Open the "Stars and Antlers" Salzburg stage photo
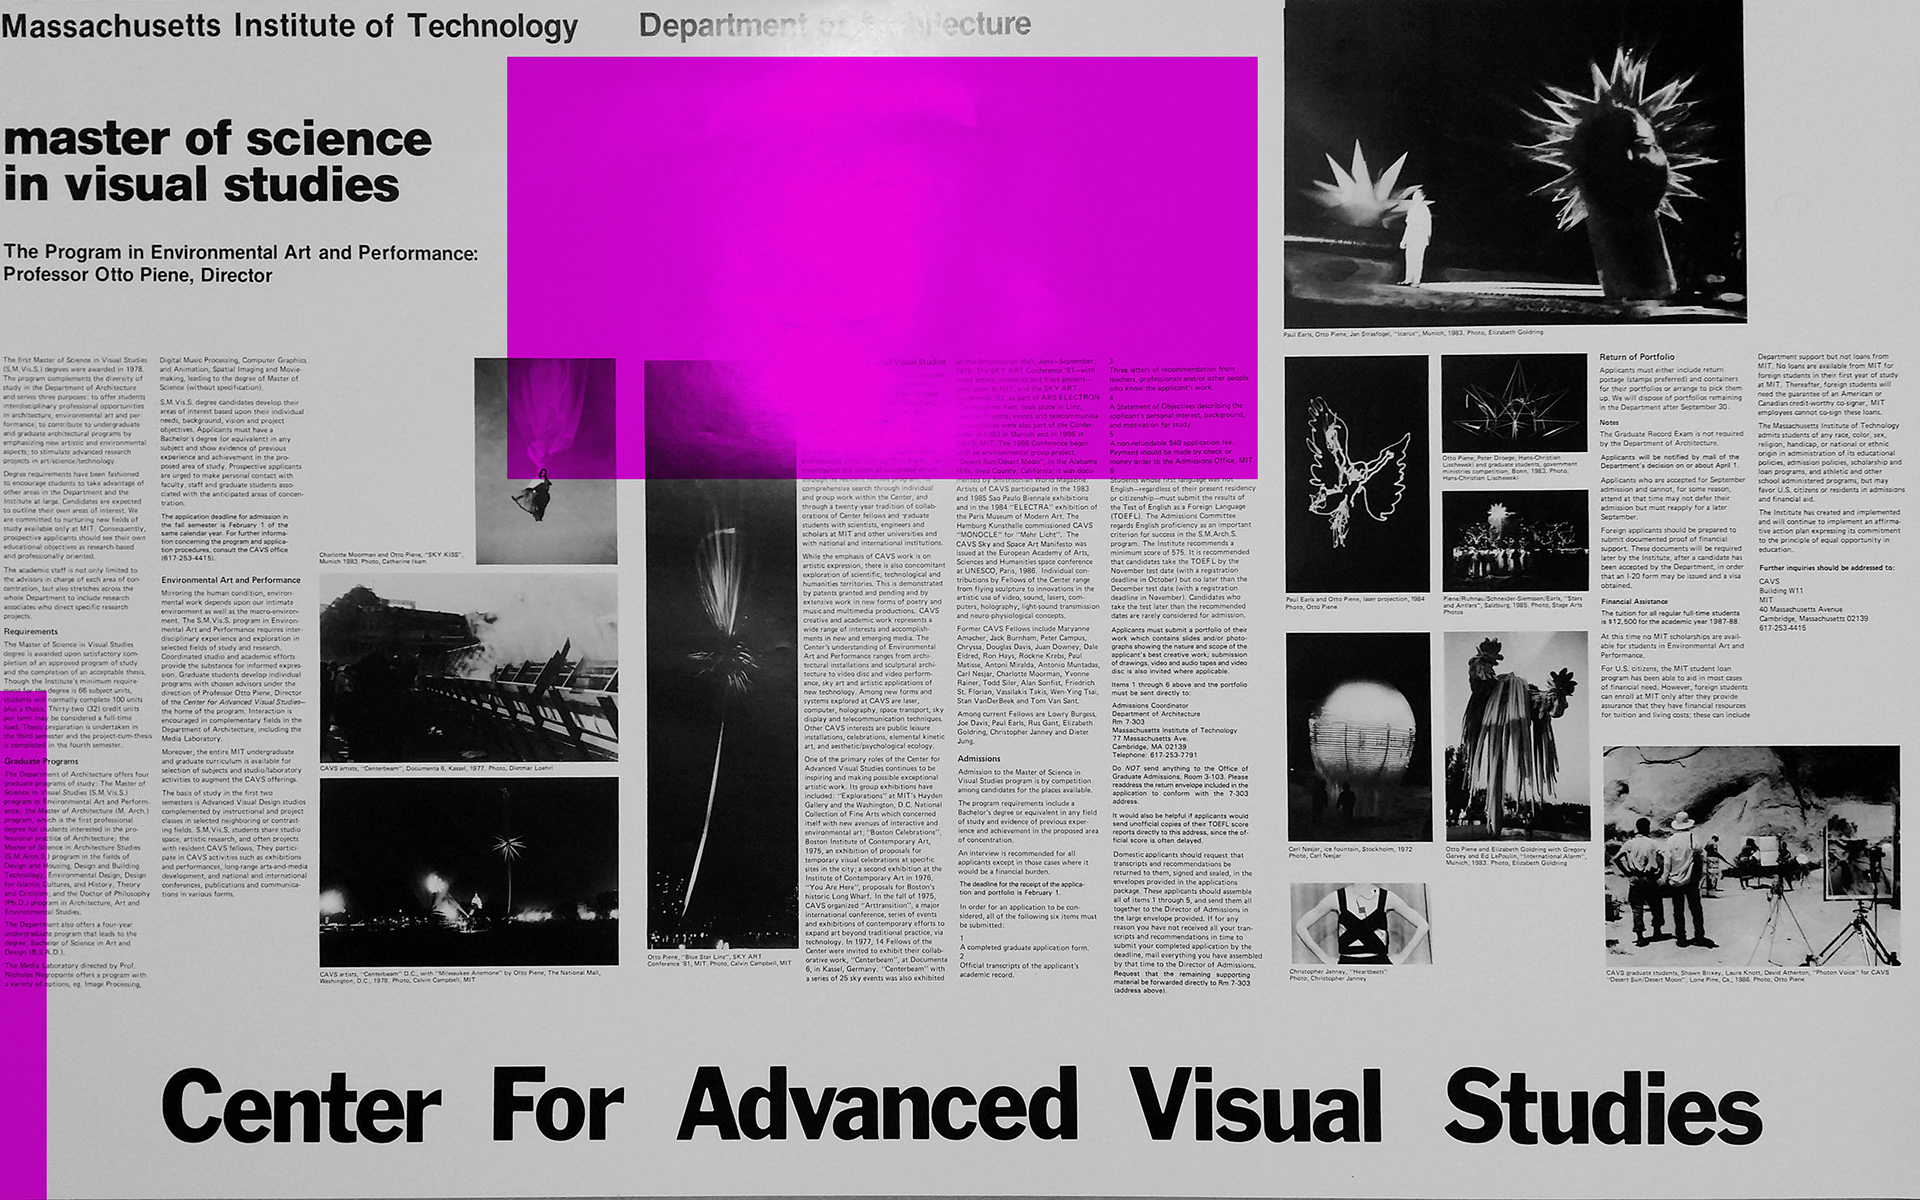 1515,543
